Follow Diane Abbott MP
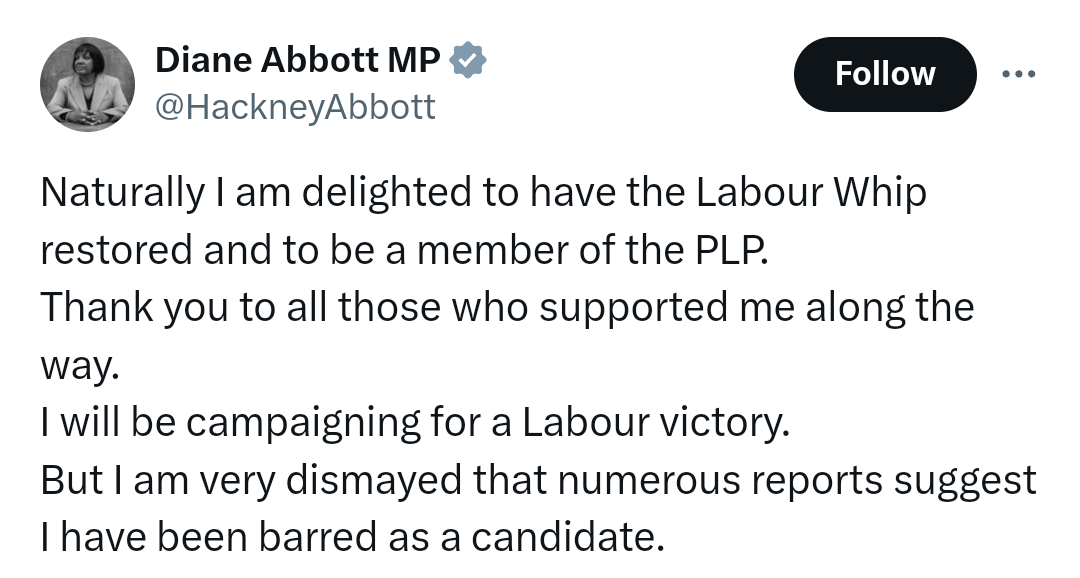This screenshot has width=1080, height=578. point(885,74)
